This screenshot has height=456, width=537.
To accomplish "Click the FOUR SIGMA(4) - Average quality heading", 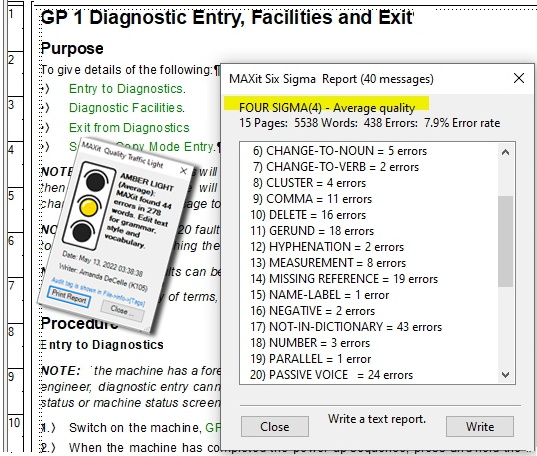I will (x=327, y=108).
